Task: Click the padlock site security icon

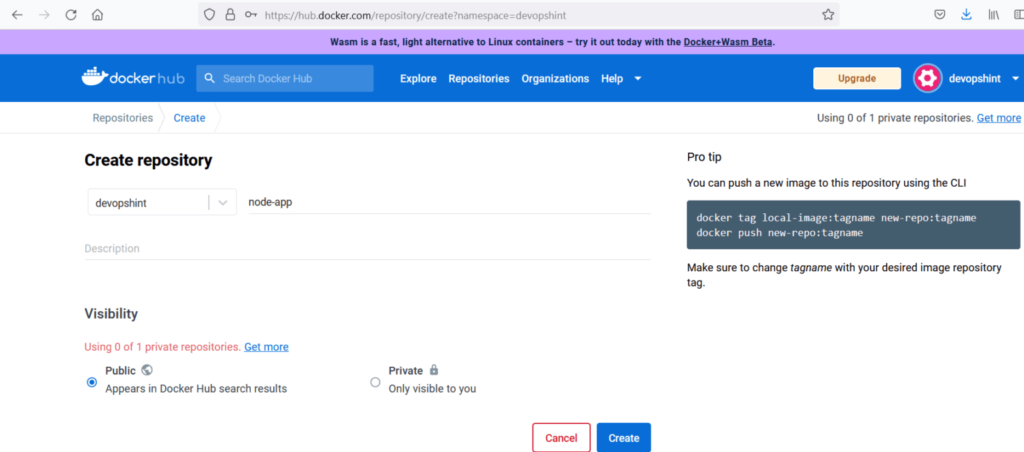Action: (230, 14)
